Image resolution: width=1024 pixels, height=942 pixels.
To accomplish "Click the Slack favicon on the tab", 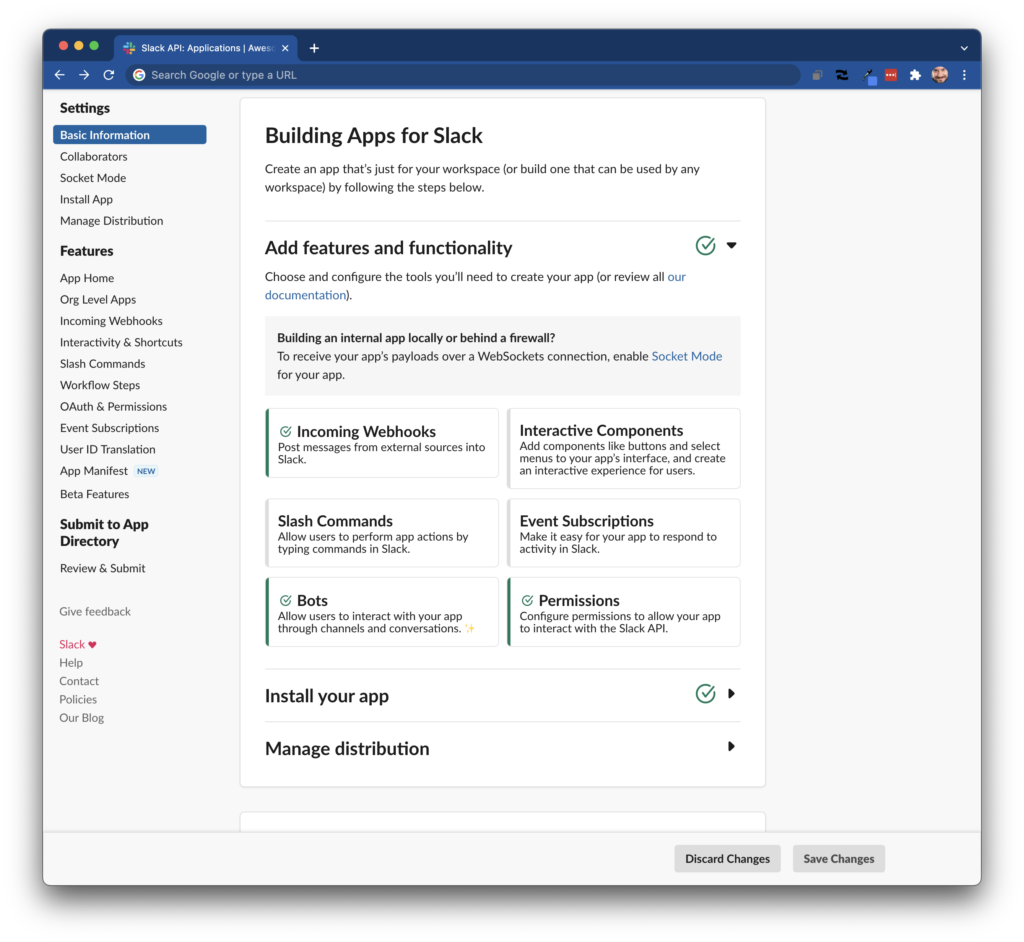I will (129, 48).
